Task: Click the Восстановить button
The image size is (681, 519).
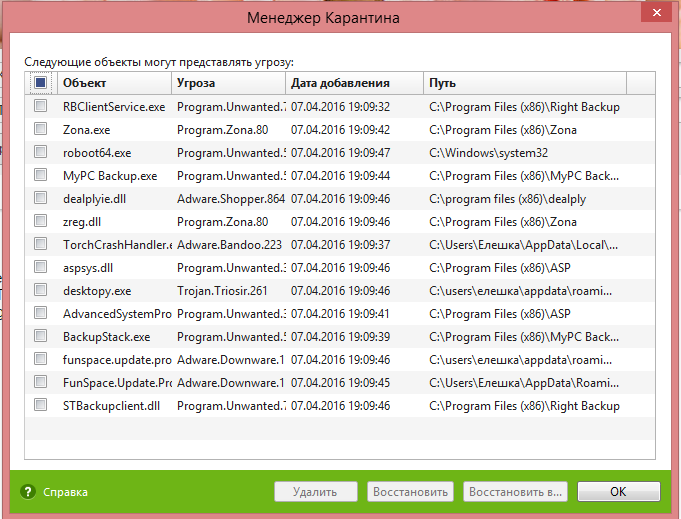Action: coord(410,492)
